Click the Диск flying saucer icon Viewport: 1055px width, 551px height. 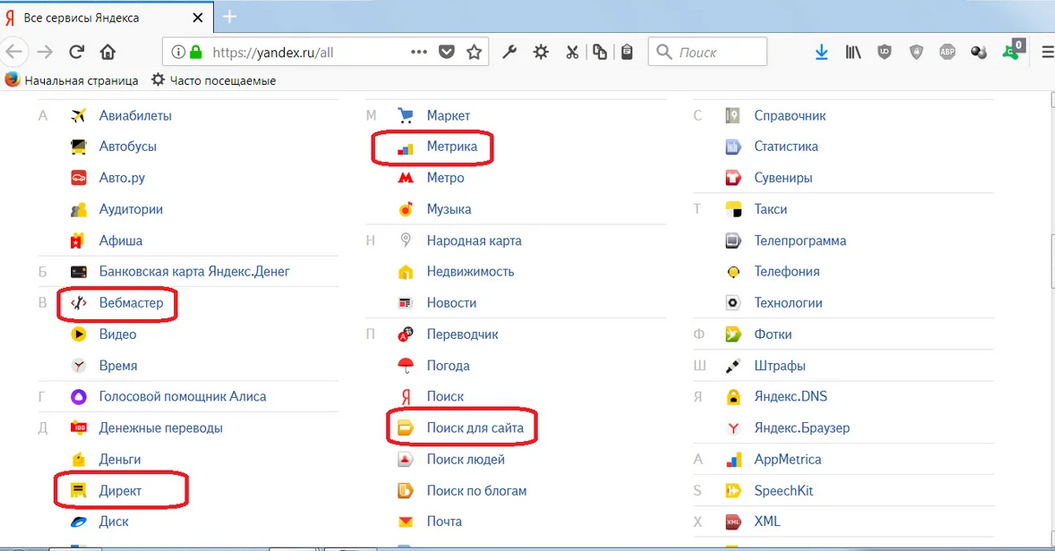(x=79, y=521)
